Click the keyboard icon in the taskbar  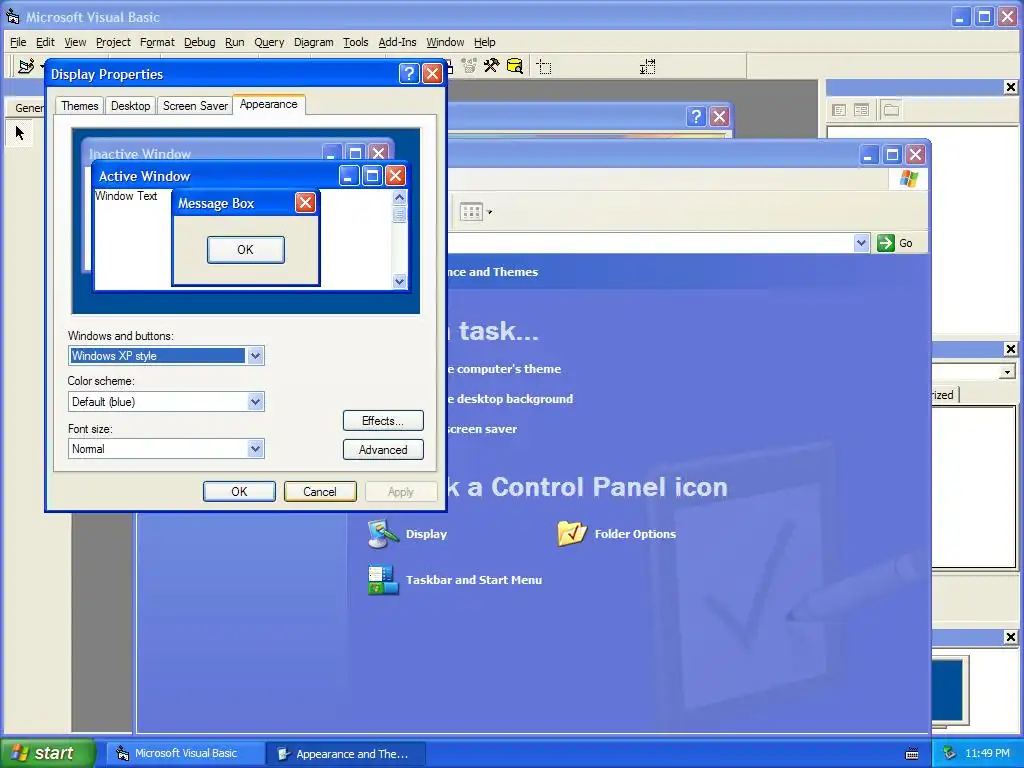click(x=912, y=754)
